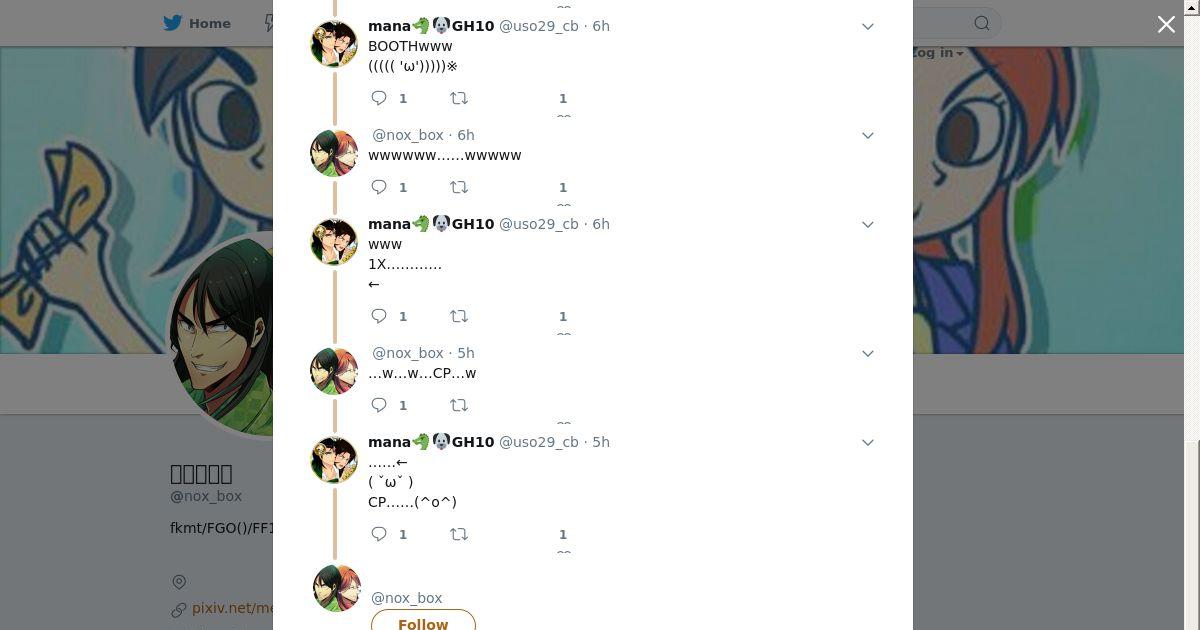Reply to the "BOOTHwww" tweet
1200x630 pixels.
point(379,98)
